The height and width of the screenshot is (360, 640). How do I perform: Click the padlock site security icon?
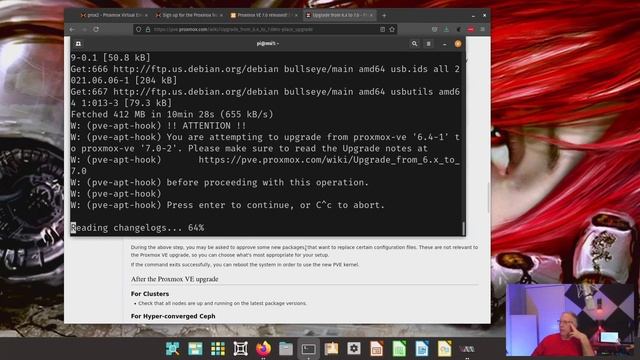point(148,29)
